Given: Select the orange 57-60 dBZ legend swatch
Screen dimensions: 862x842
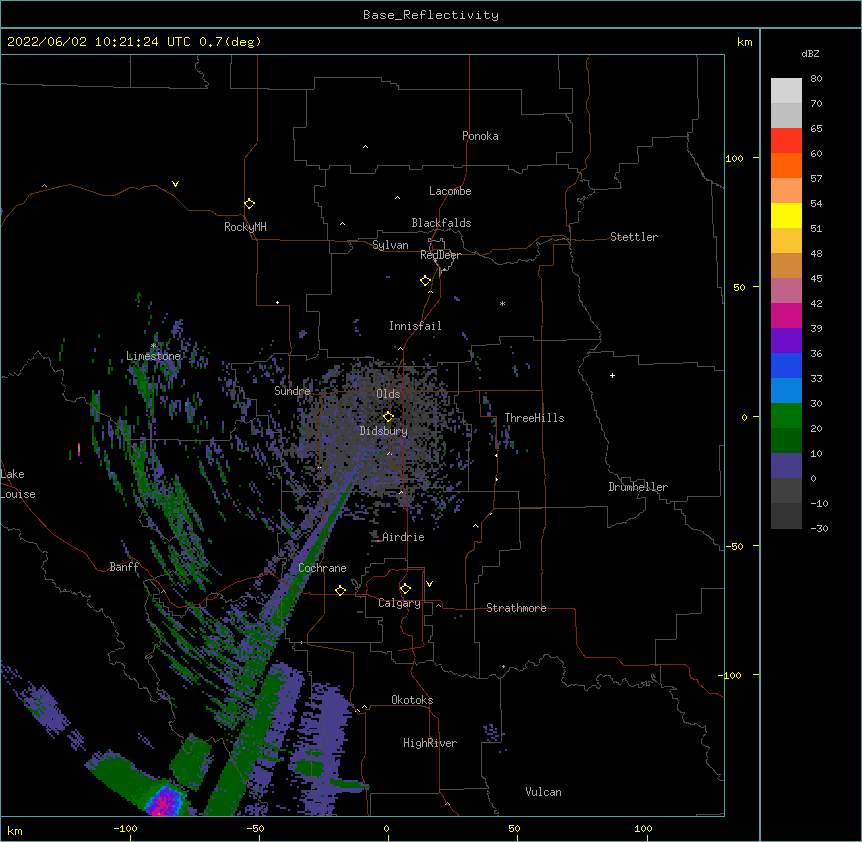Looking at the screenshot, I should click(786, 165).
